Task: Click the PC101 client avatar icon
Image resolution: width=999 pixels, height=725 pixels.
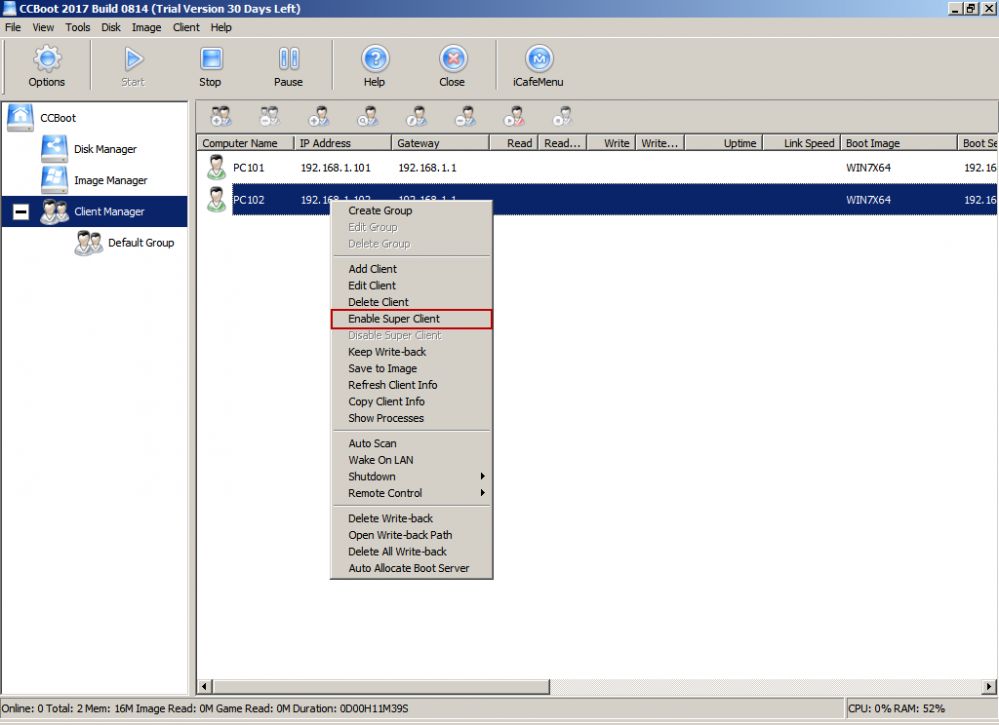Action: coord(217,168)
